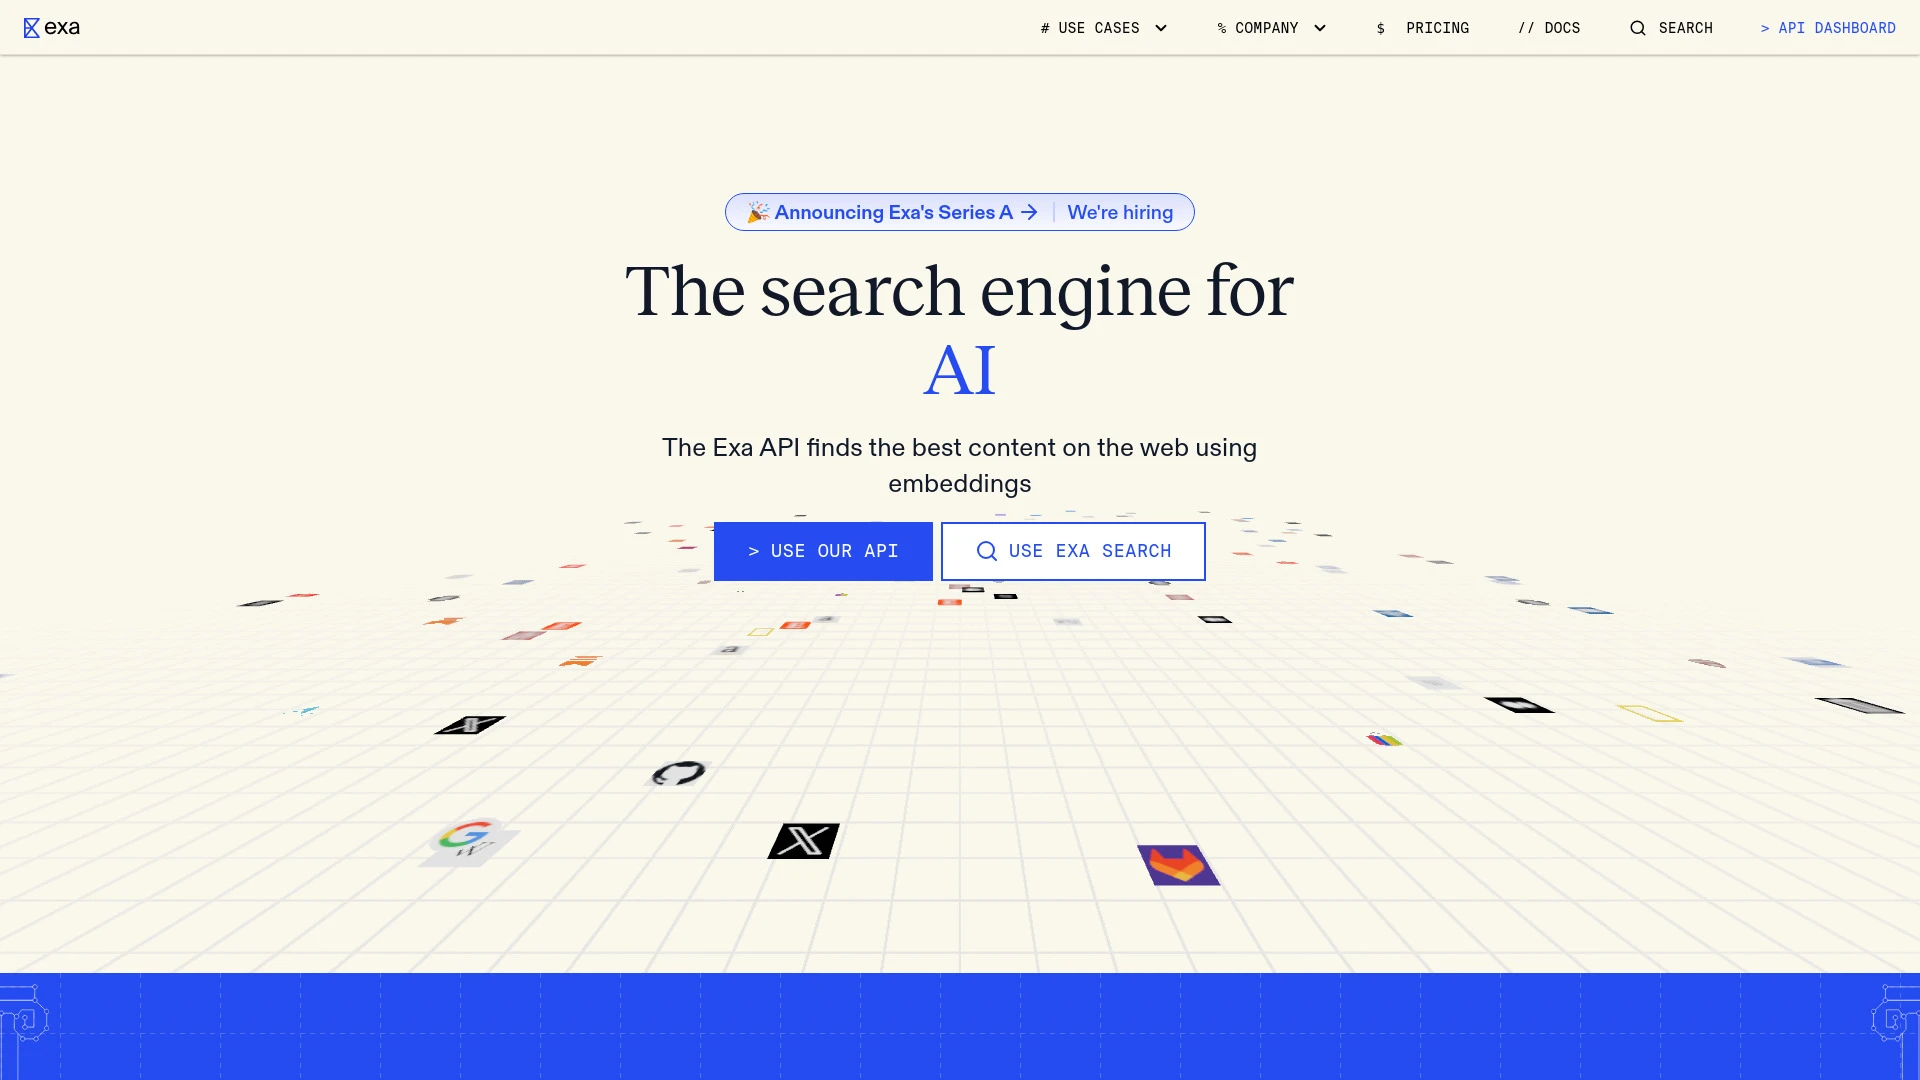The image size is (1920, 1080).
Task: Toggle the Series A announcement banner
Action: coord(959,212)
